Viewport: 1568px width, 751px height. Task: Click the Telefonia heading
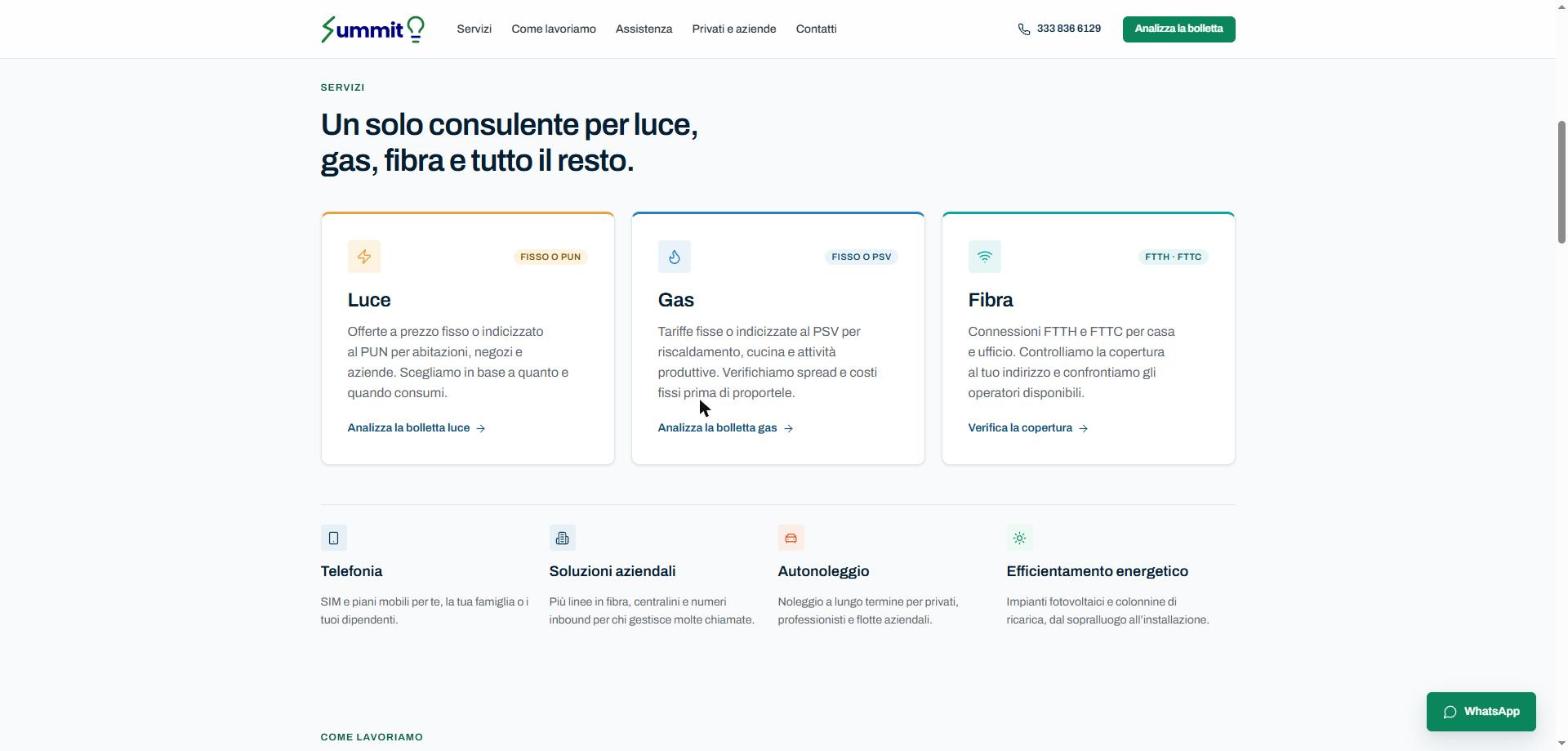point(351,571)
